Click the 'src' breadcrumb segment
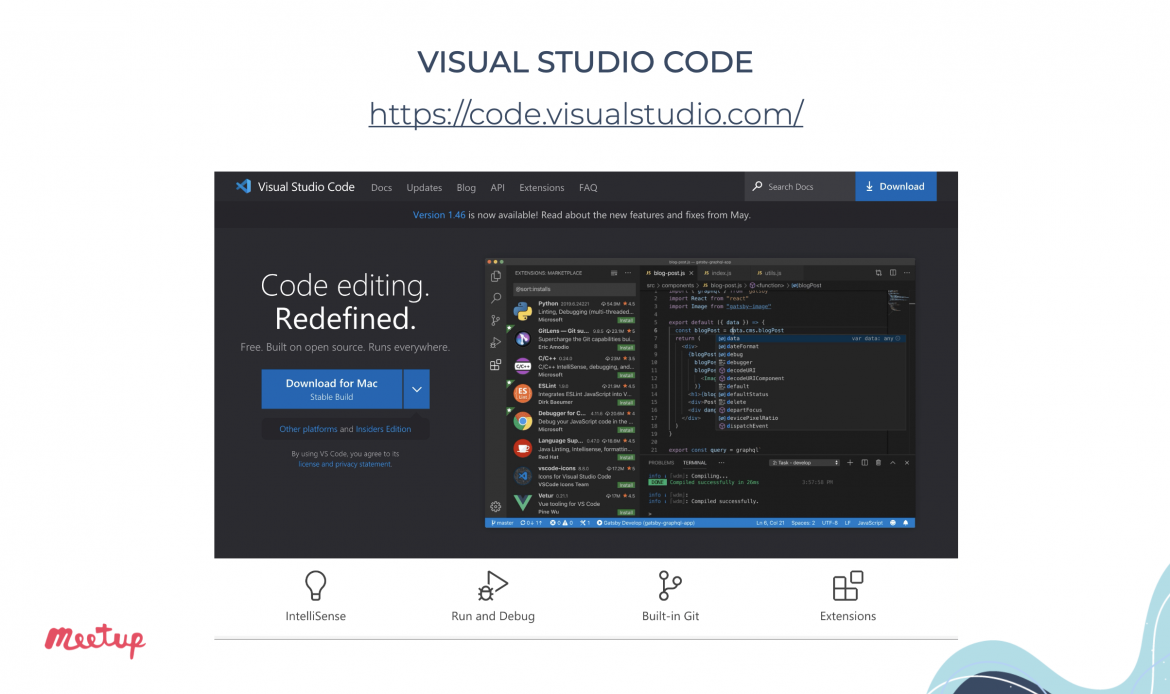The height and width of the screenshot is (694, 1170). click(x=651, y=285)
